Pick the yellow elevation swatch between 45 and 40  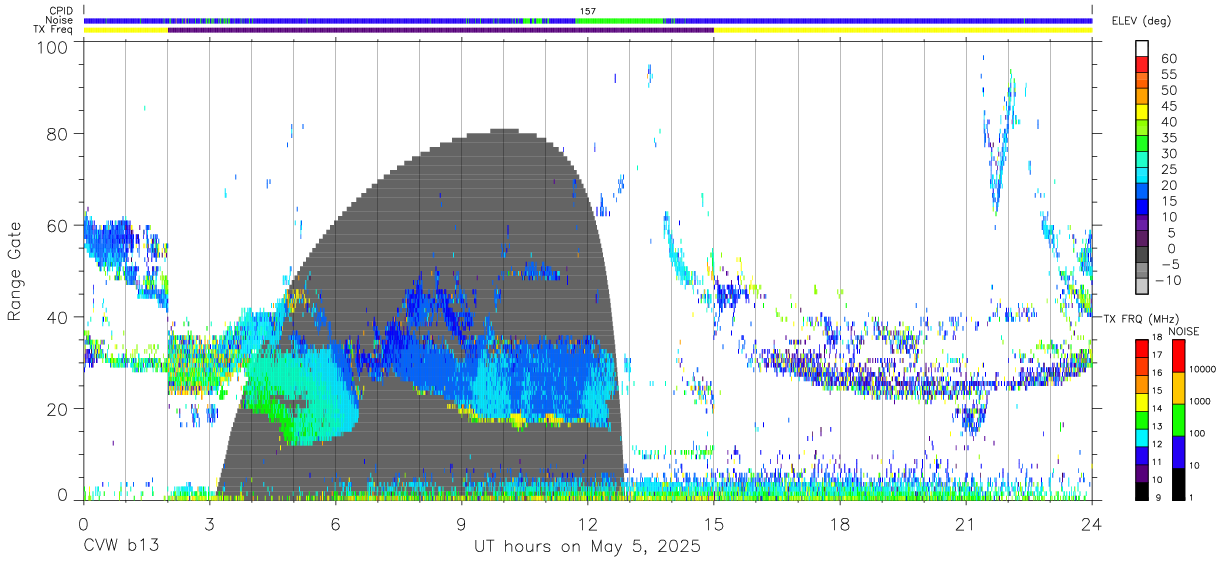pos(1142,113)
